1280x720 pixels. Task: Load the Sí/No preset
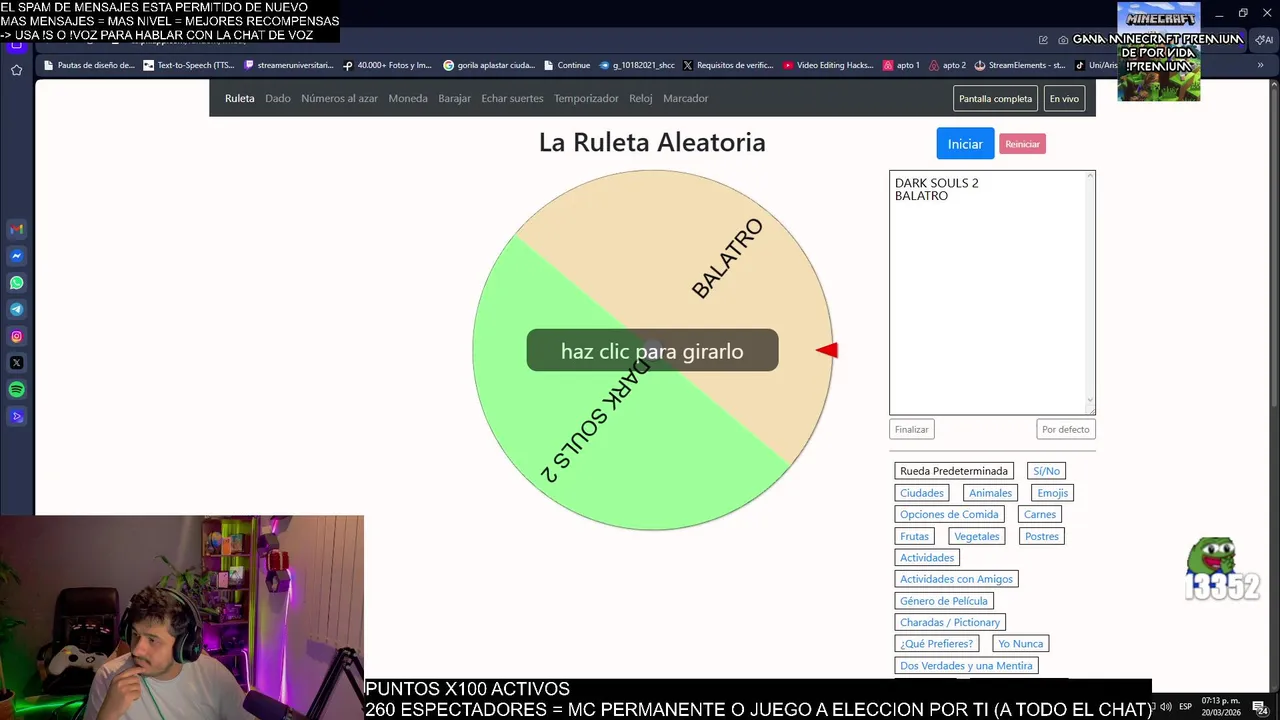pos(1046,471)
